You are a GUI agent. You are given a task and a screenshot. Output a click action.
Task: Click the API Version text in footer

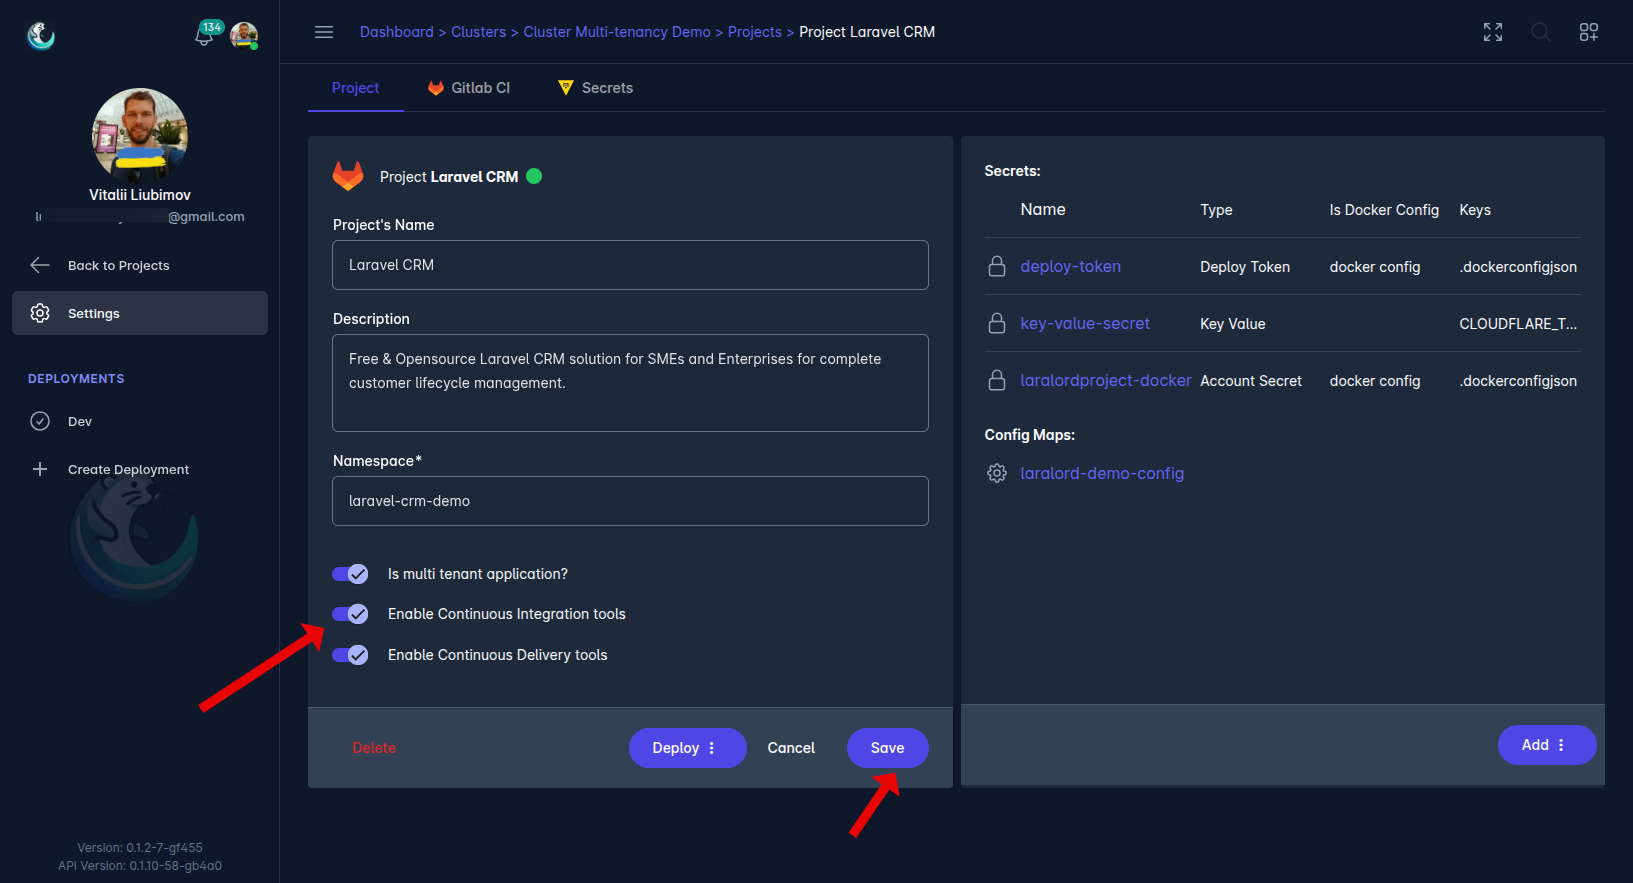(140, 866)
